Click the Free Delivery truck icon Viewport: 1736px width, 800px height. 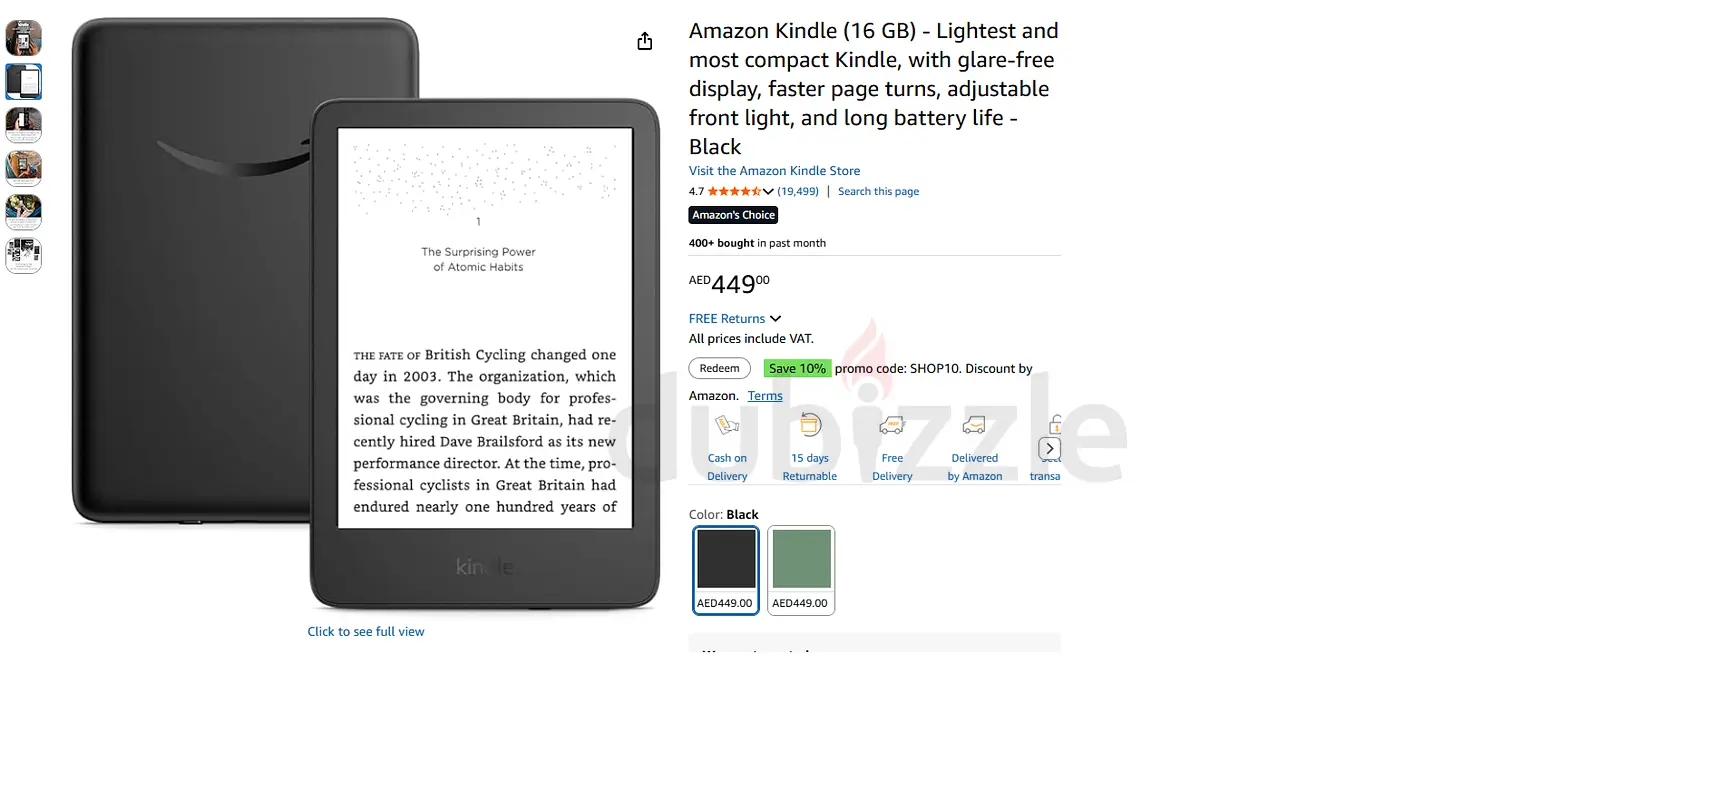point(892,425)
